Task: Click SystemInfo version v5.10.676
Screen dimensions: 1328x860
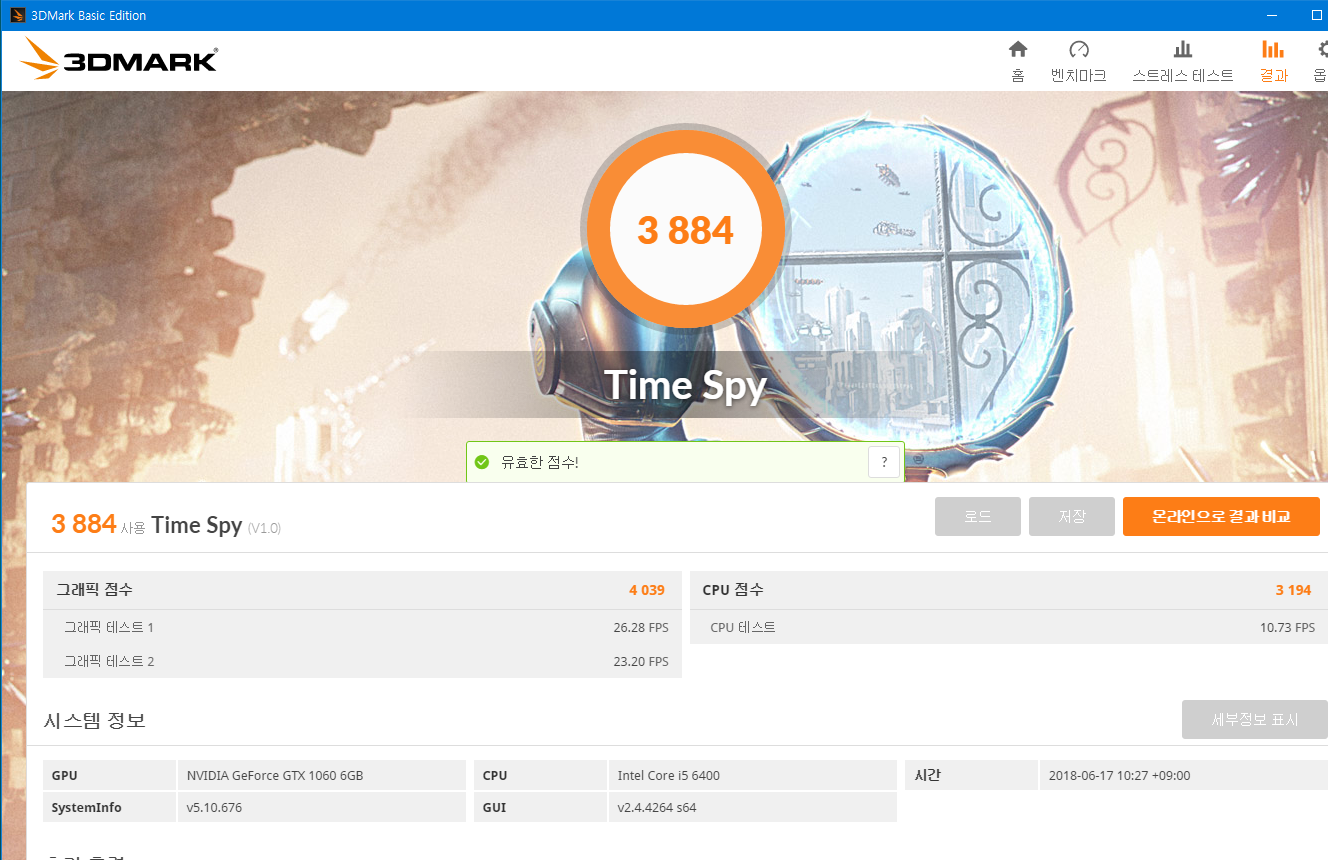Action: tap(214, 808)
